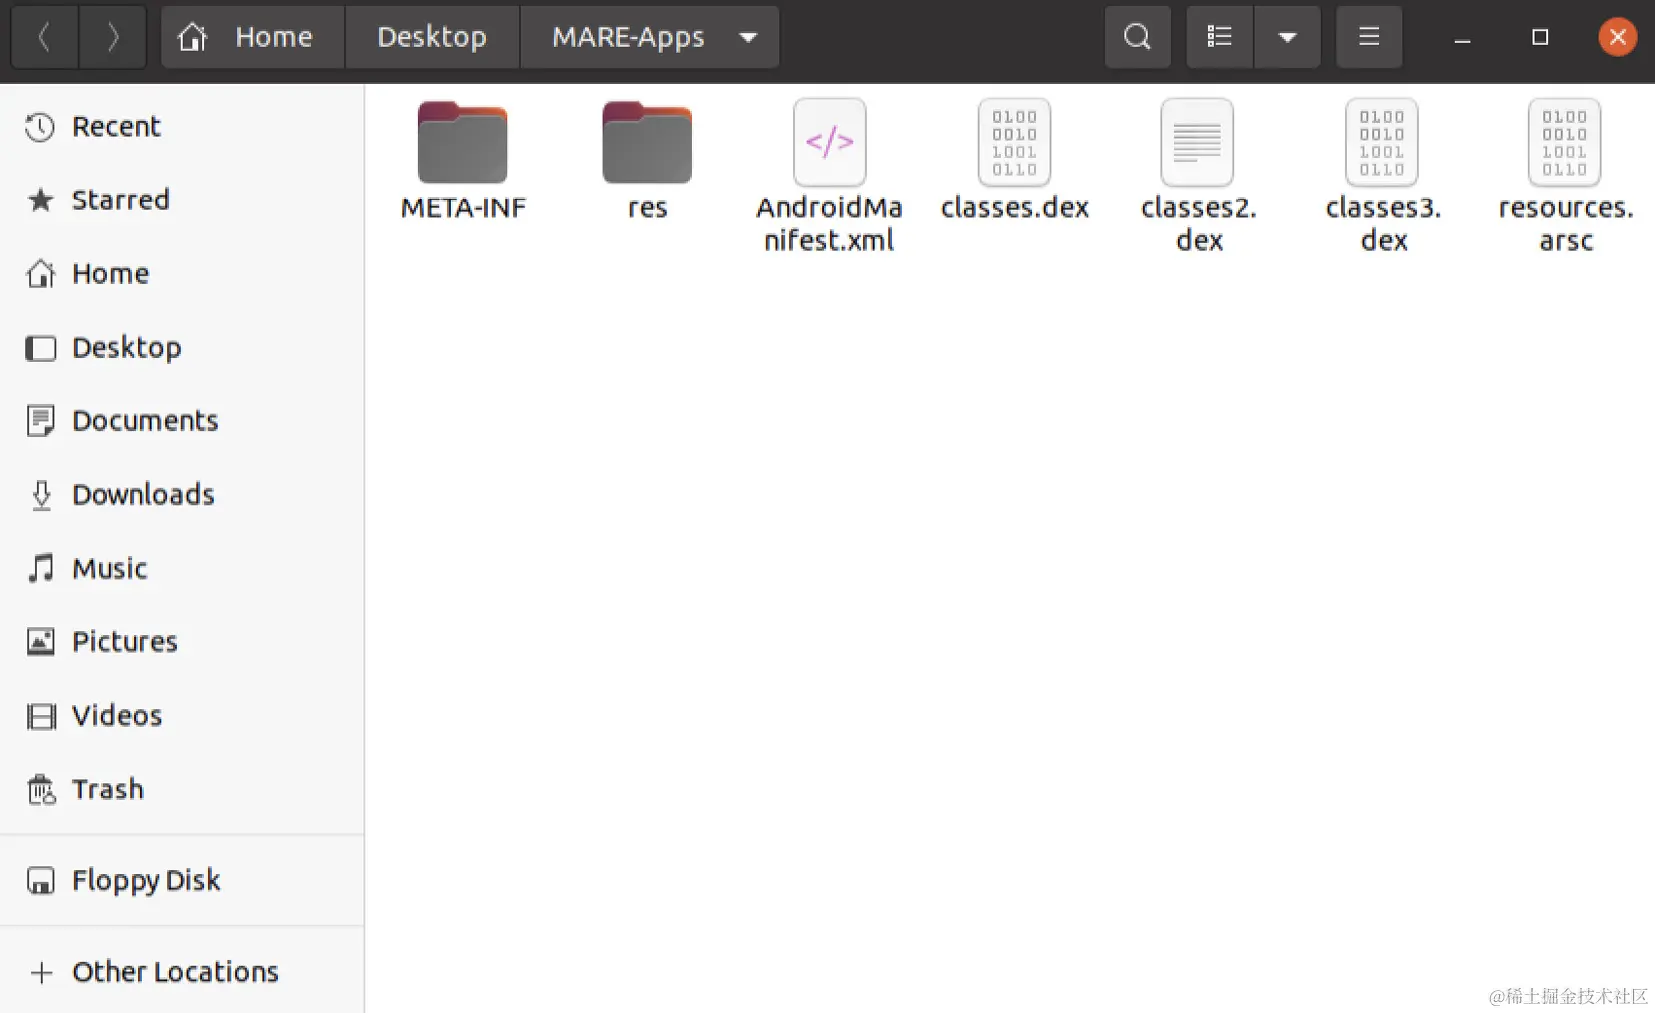Screen dimensions: 1655x1013
Task: Open Videos in the sidebar
Action: point(182,716)
